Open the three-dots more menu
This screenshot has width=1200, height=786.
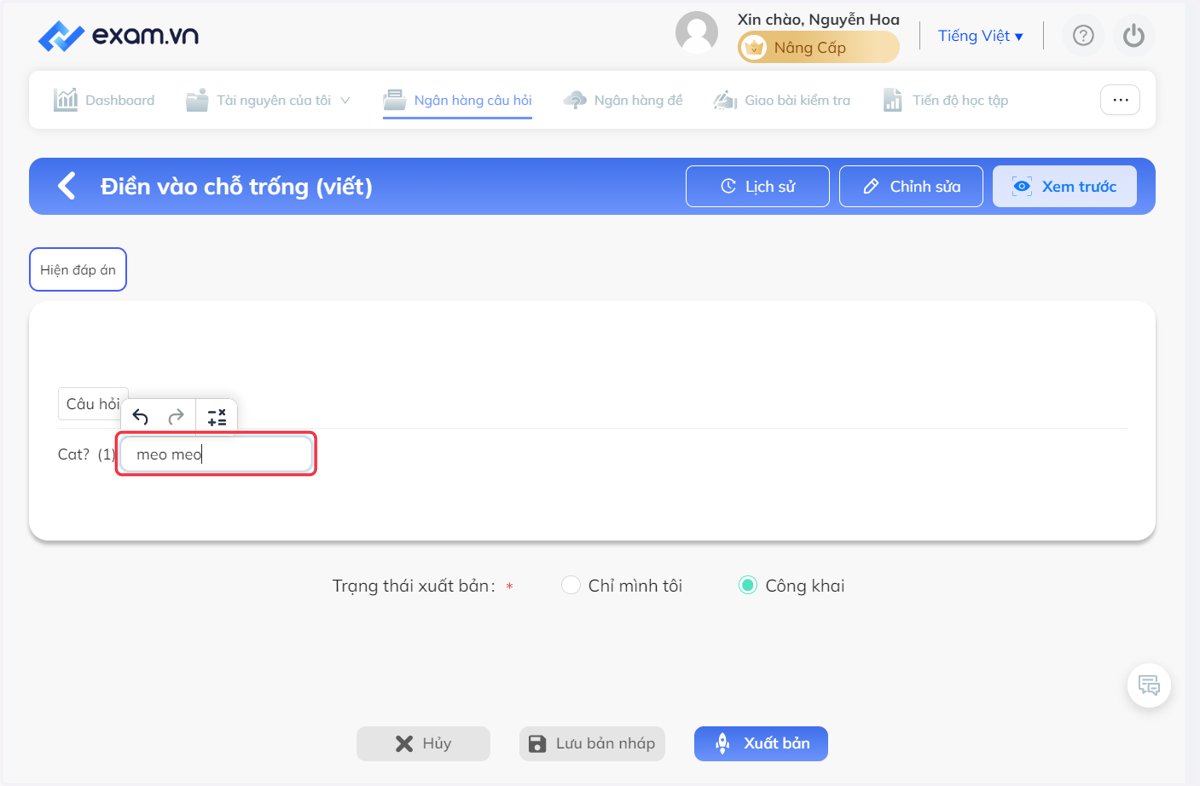click(x=1120, y=100)
